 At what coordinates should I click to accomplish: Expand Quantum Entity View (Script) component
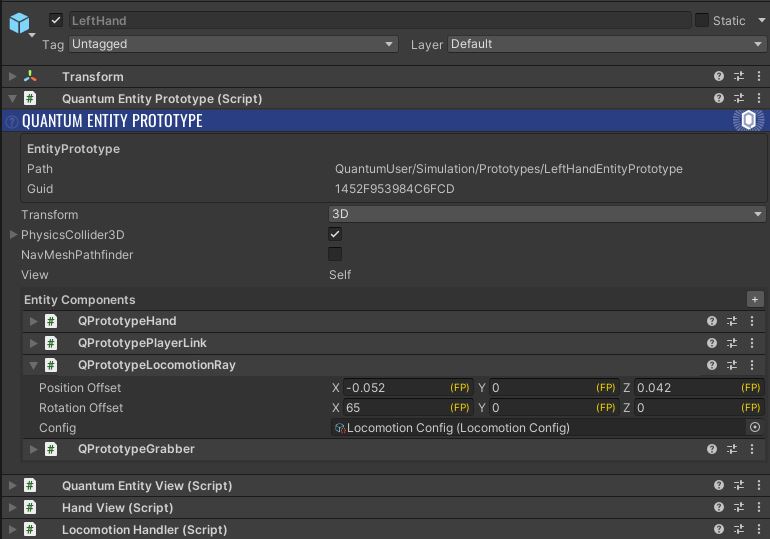point(13,486)
